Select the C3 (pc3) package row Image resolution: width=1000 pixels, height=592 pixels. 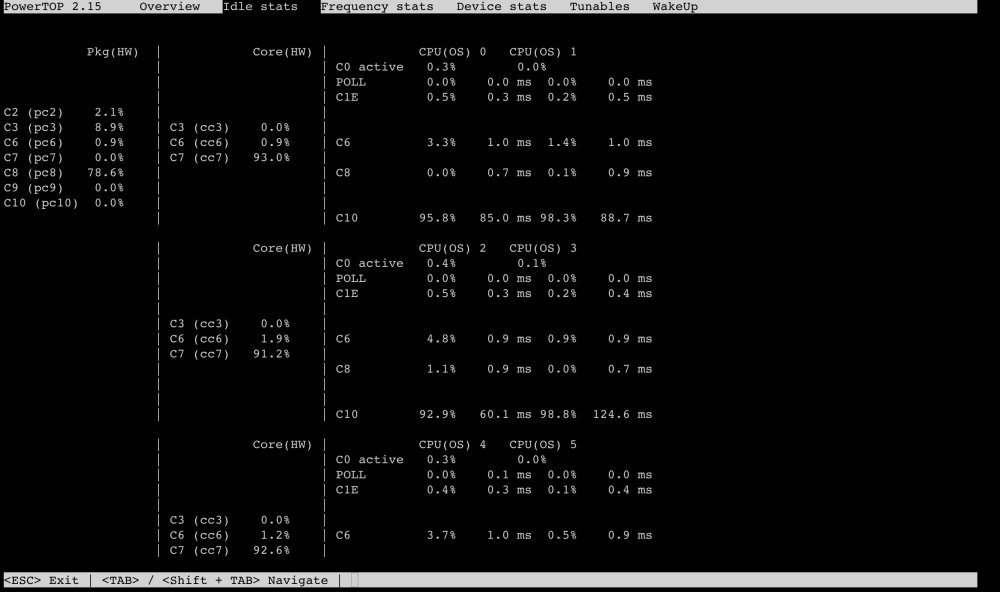64,128
